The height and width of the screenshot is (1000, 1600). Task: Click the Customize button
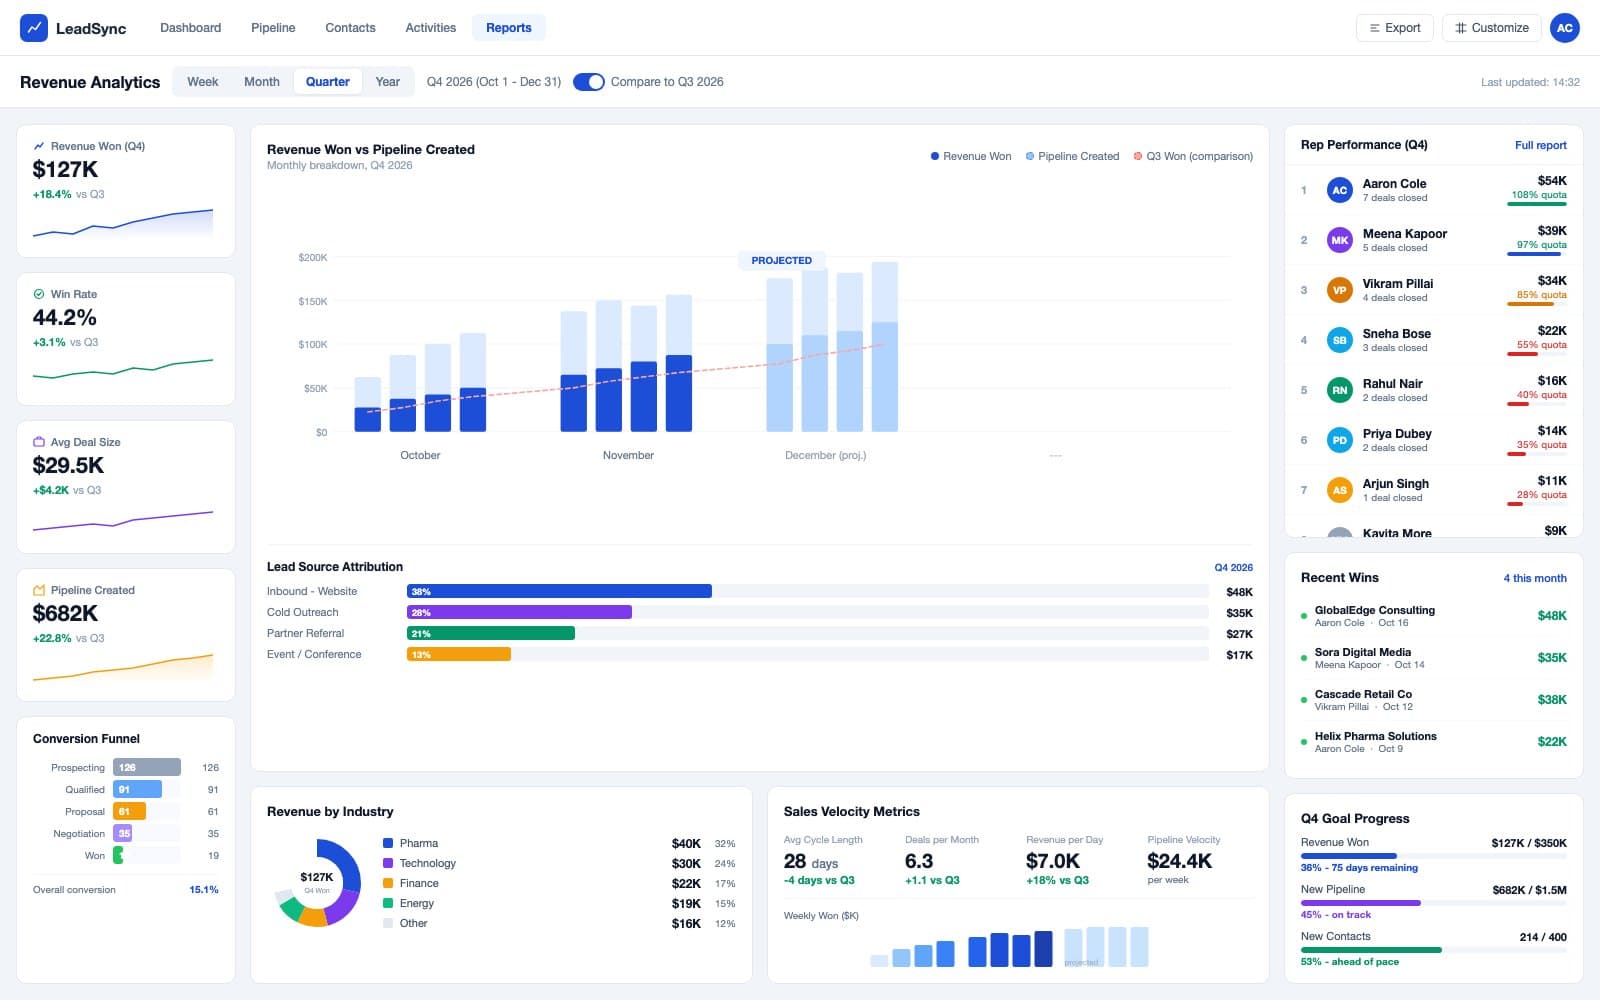tap(1491, 28)
